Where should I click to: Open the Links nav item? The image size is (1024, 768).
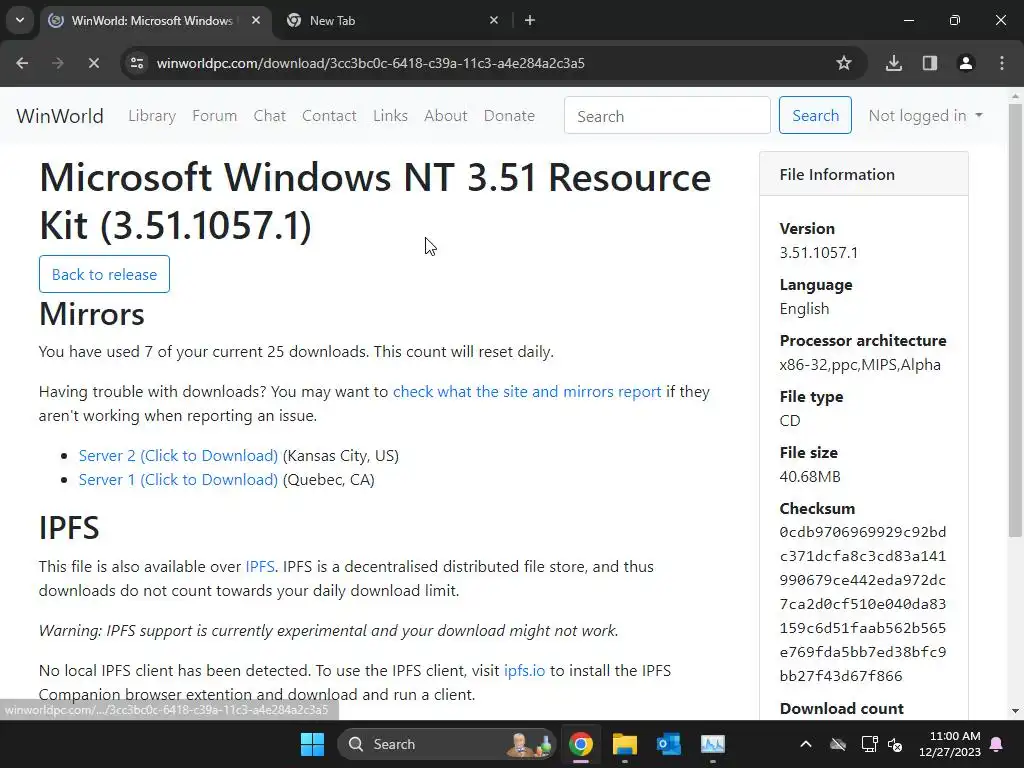(391, 116)
